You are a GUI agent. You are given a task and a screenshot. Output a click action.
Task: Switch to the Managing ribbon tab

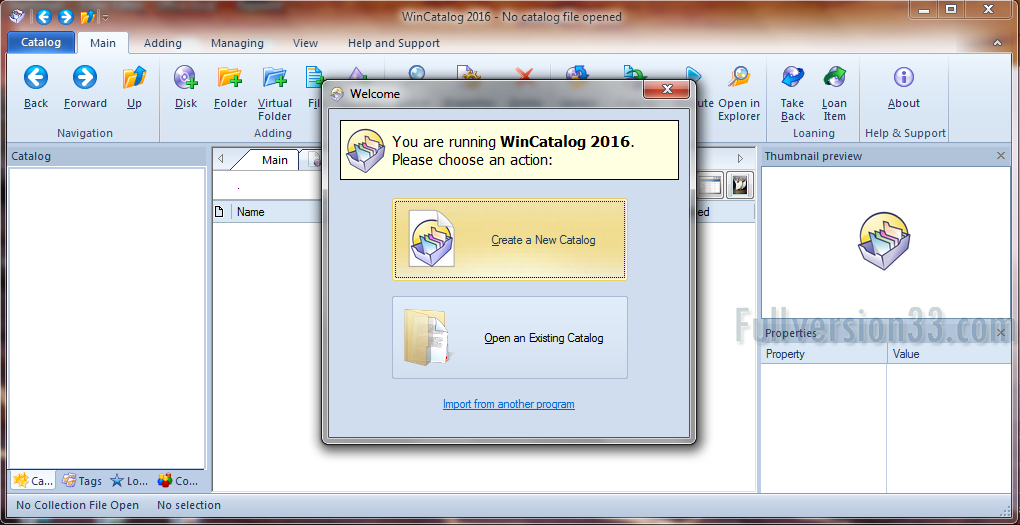[x=237, y=43]
